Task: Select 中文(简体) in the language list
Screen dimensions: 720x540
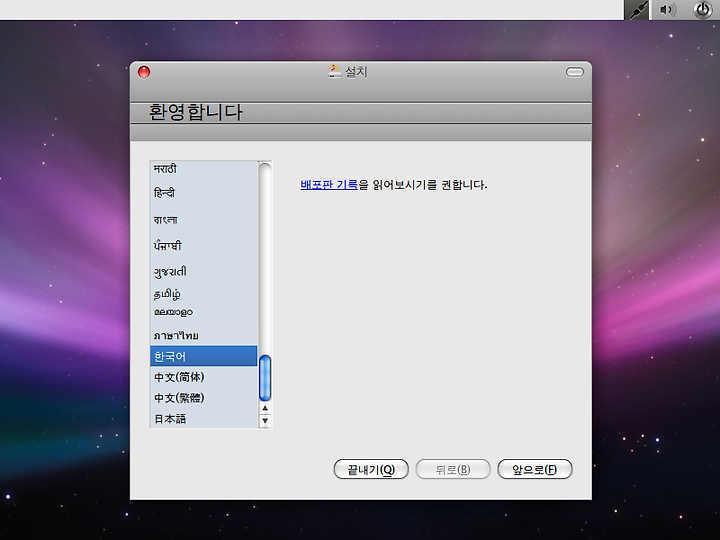Action: point(203,377)
